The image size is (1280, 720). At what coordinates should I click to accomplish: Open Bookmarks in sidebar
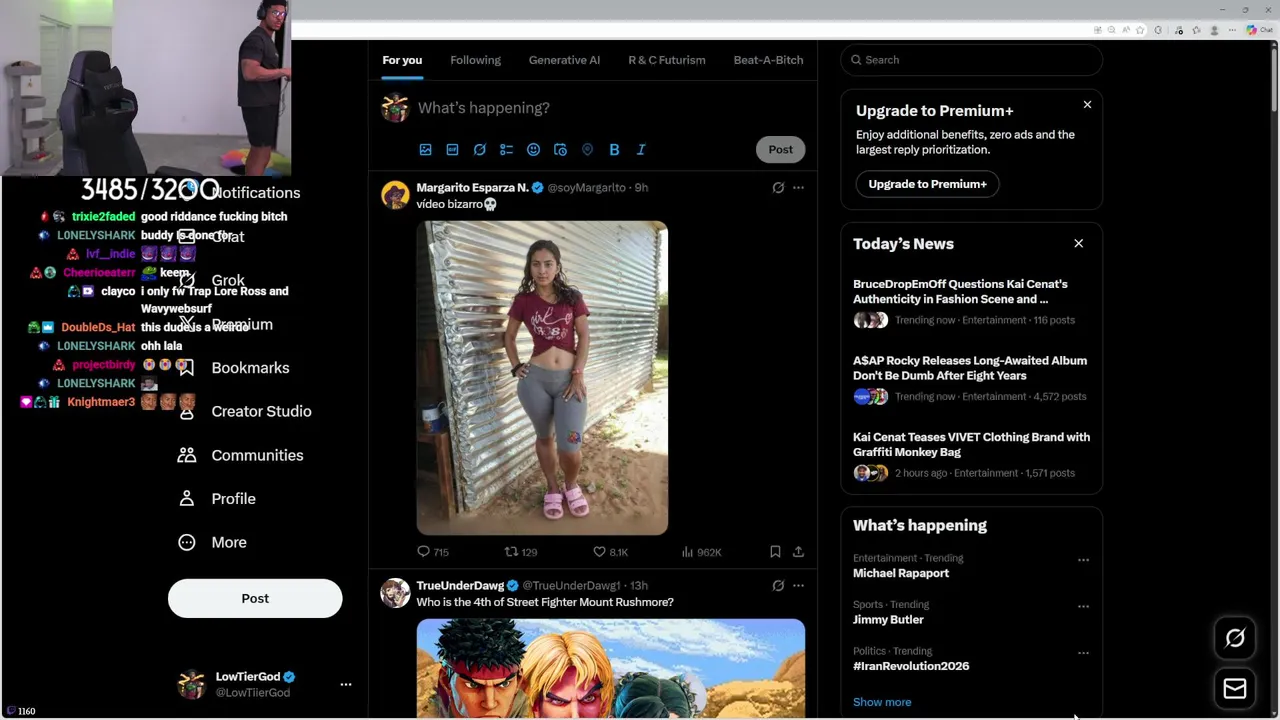[234, 368]
